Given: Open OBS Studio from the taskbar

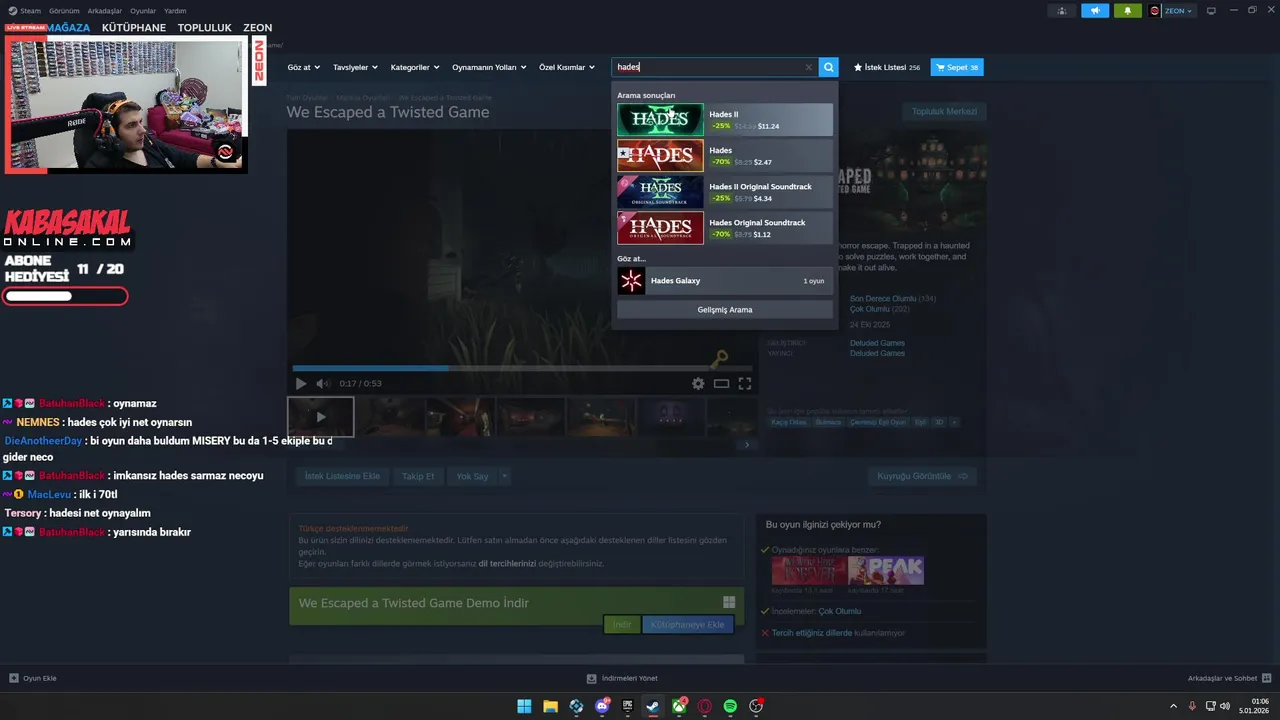Looking at the screenshot, I should pyautogui.click(x=756, y=706).
